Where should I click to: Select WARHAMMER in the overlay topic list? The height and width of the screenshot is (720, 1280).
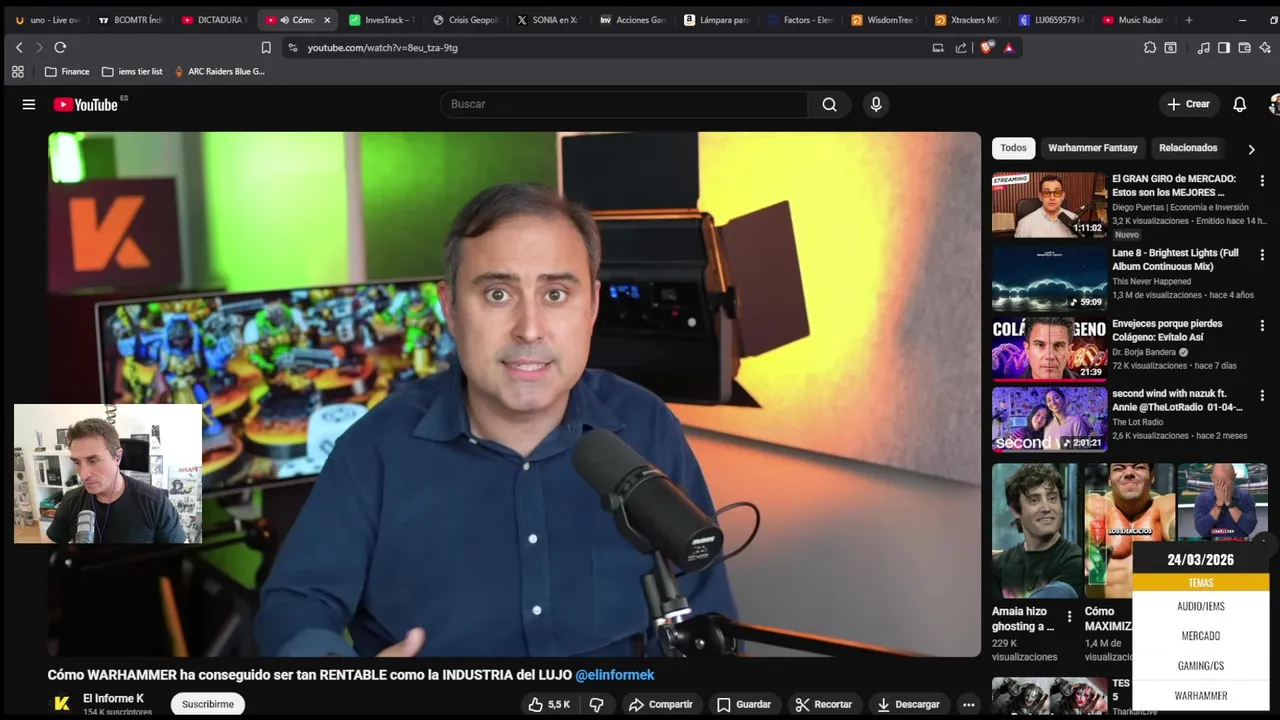(1201, 696)
